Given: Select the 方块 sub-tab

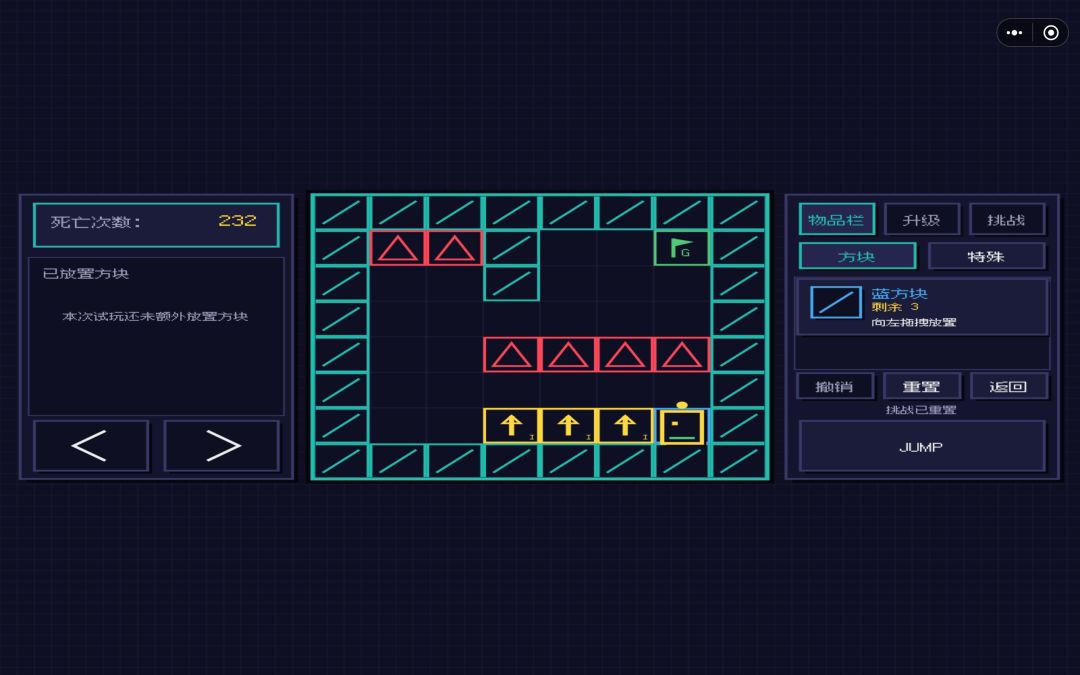Looking at the screenshot, I should [858, 256].
